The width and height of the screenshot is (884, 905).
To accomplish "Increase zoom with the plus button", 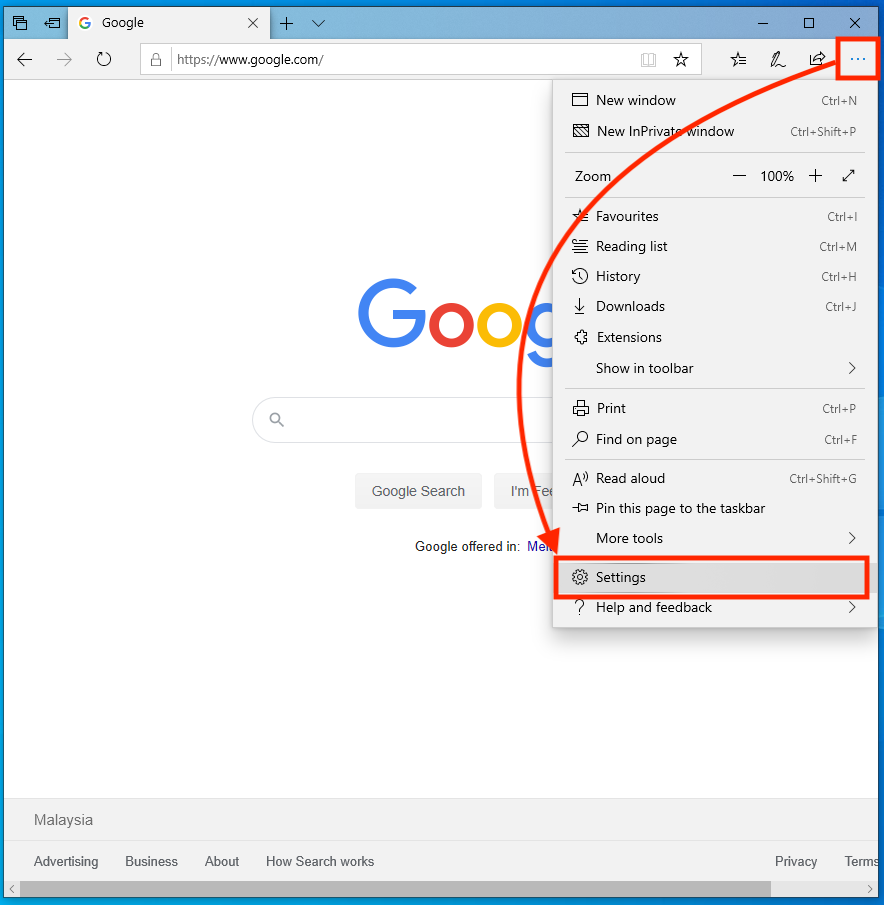I will [815, 176].
